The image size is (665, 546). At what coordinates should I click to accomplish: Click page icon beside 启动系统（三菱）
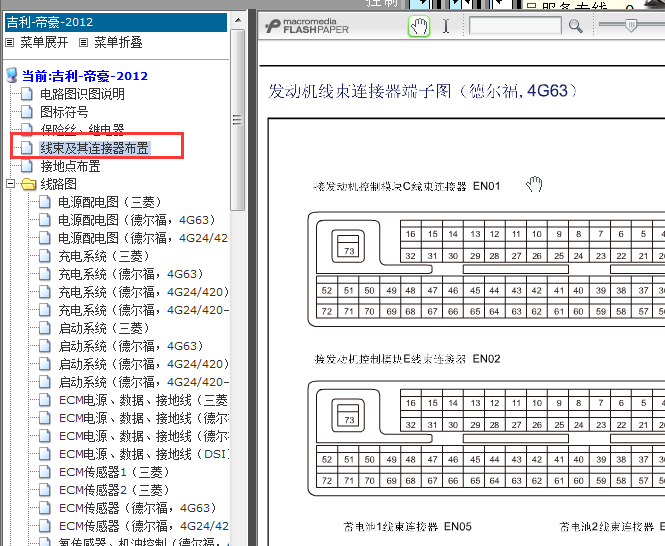click(45, 328)
